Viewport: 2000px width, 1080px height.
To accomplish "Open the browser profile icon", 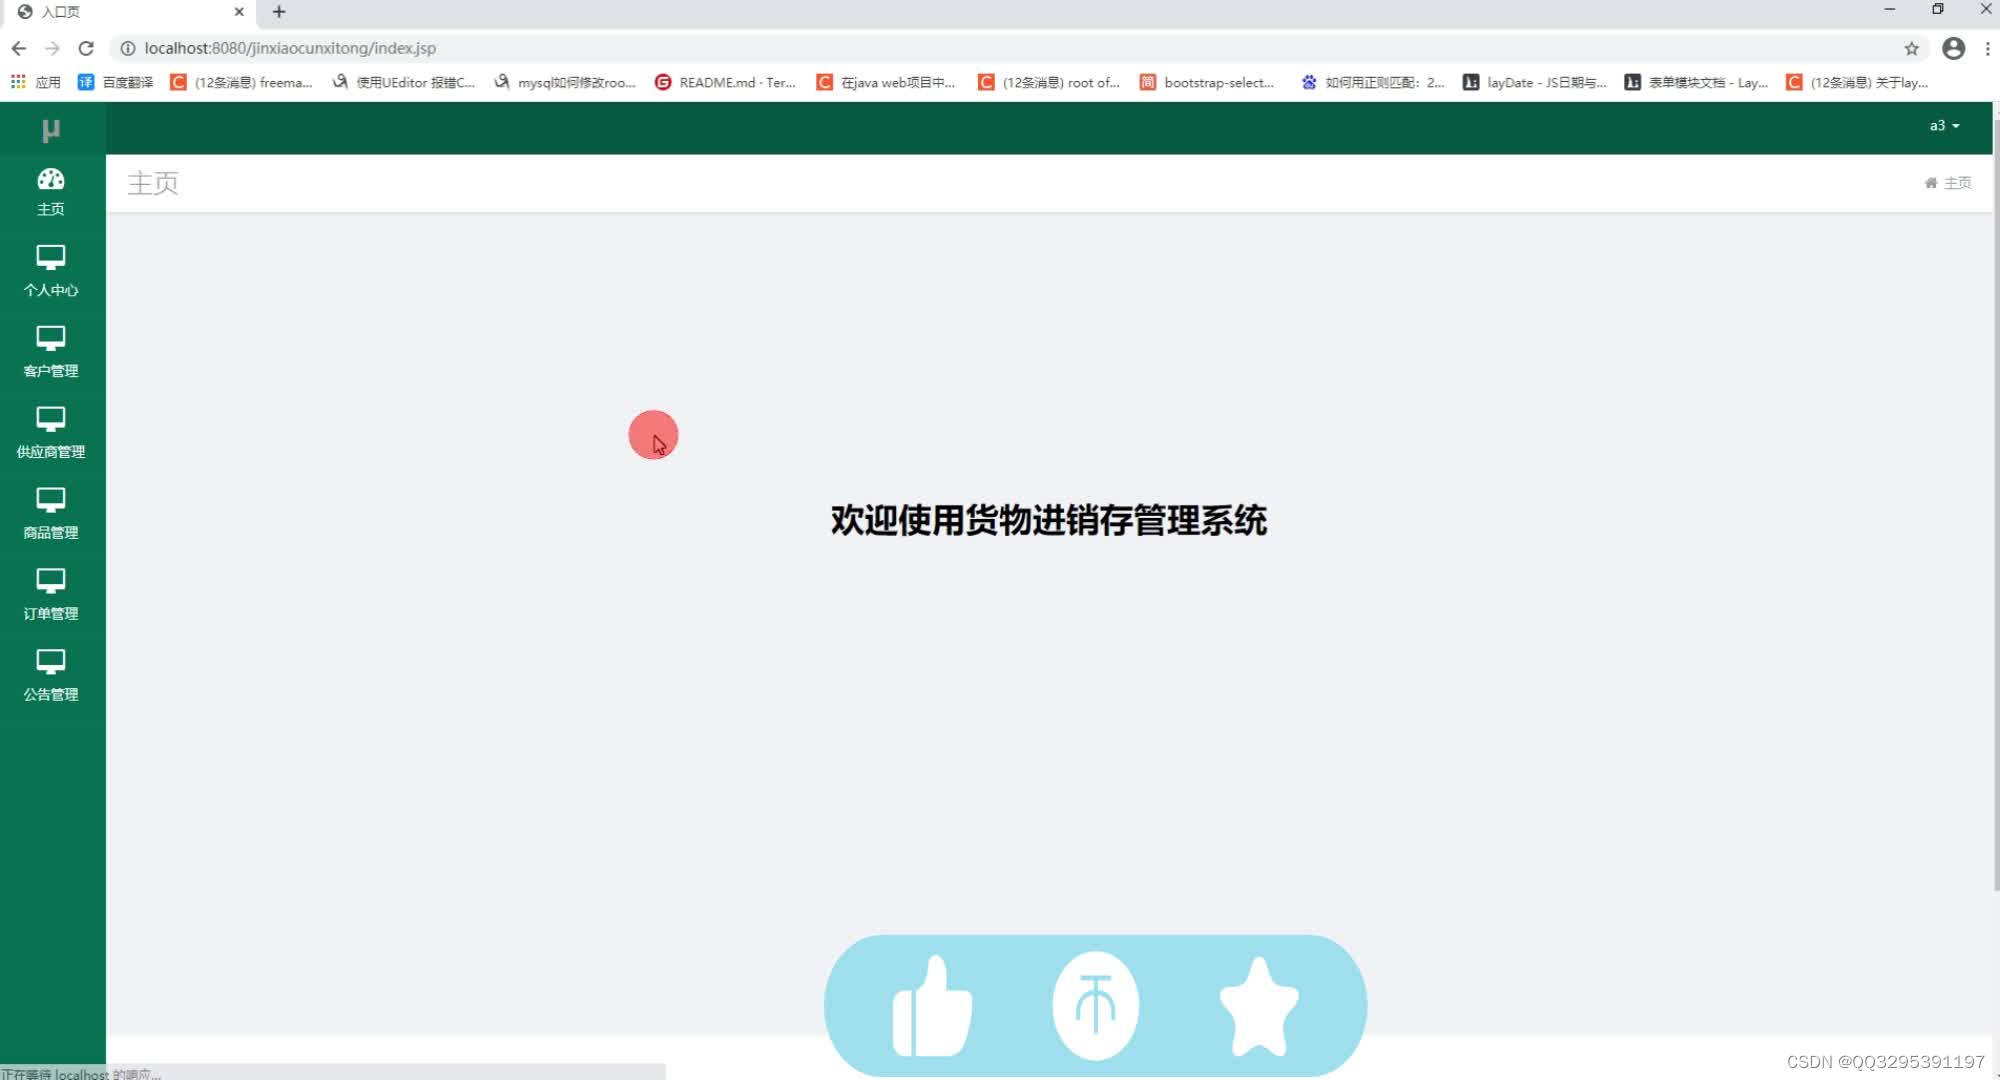I will coord(1953,48).
